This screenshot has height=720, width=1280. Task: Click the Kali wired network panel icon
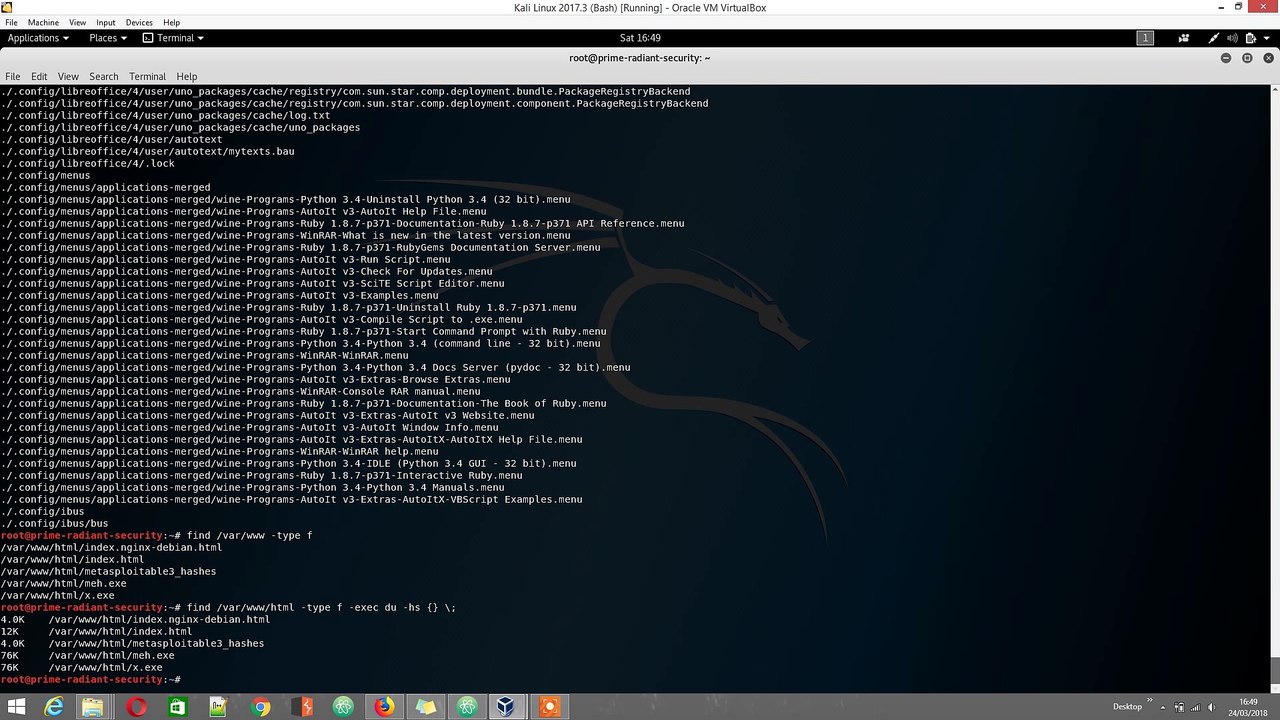(x=1214, y=38)
